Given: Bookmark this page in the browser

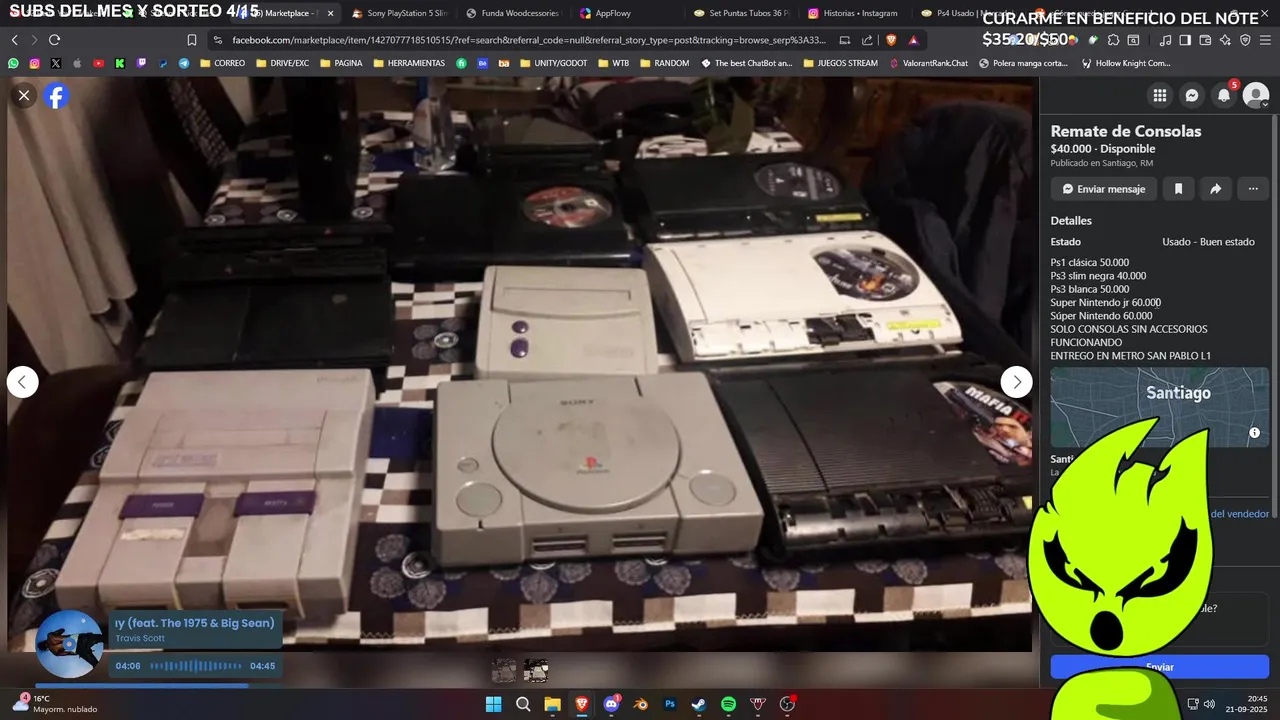Looking at the screenshot, I should click(191, 40).
